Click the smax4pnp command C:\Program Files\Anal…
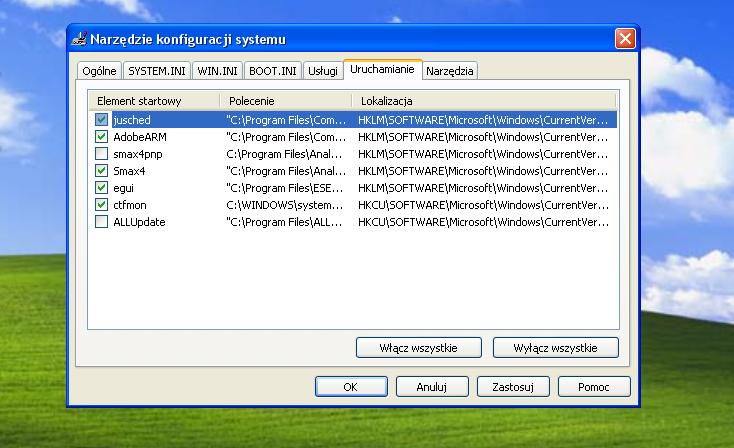Viewport: 734px width, 448px height. point(284,154)
